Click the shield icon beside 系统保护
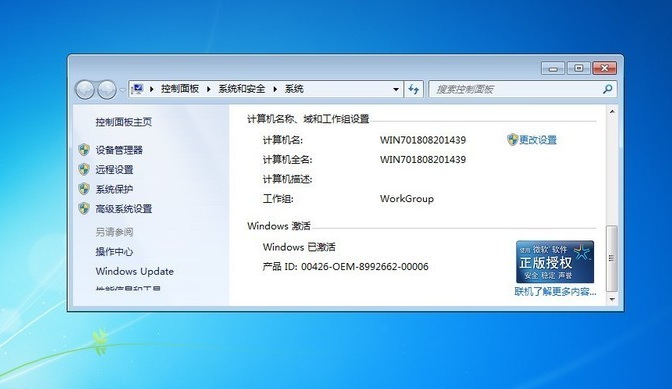The width and height of the screenshot is (672, 389). point(84,189)
